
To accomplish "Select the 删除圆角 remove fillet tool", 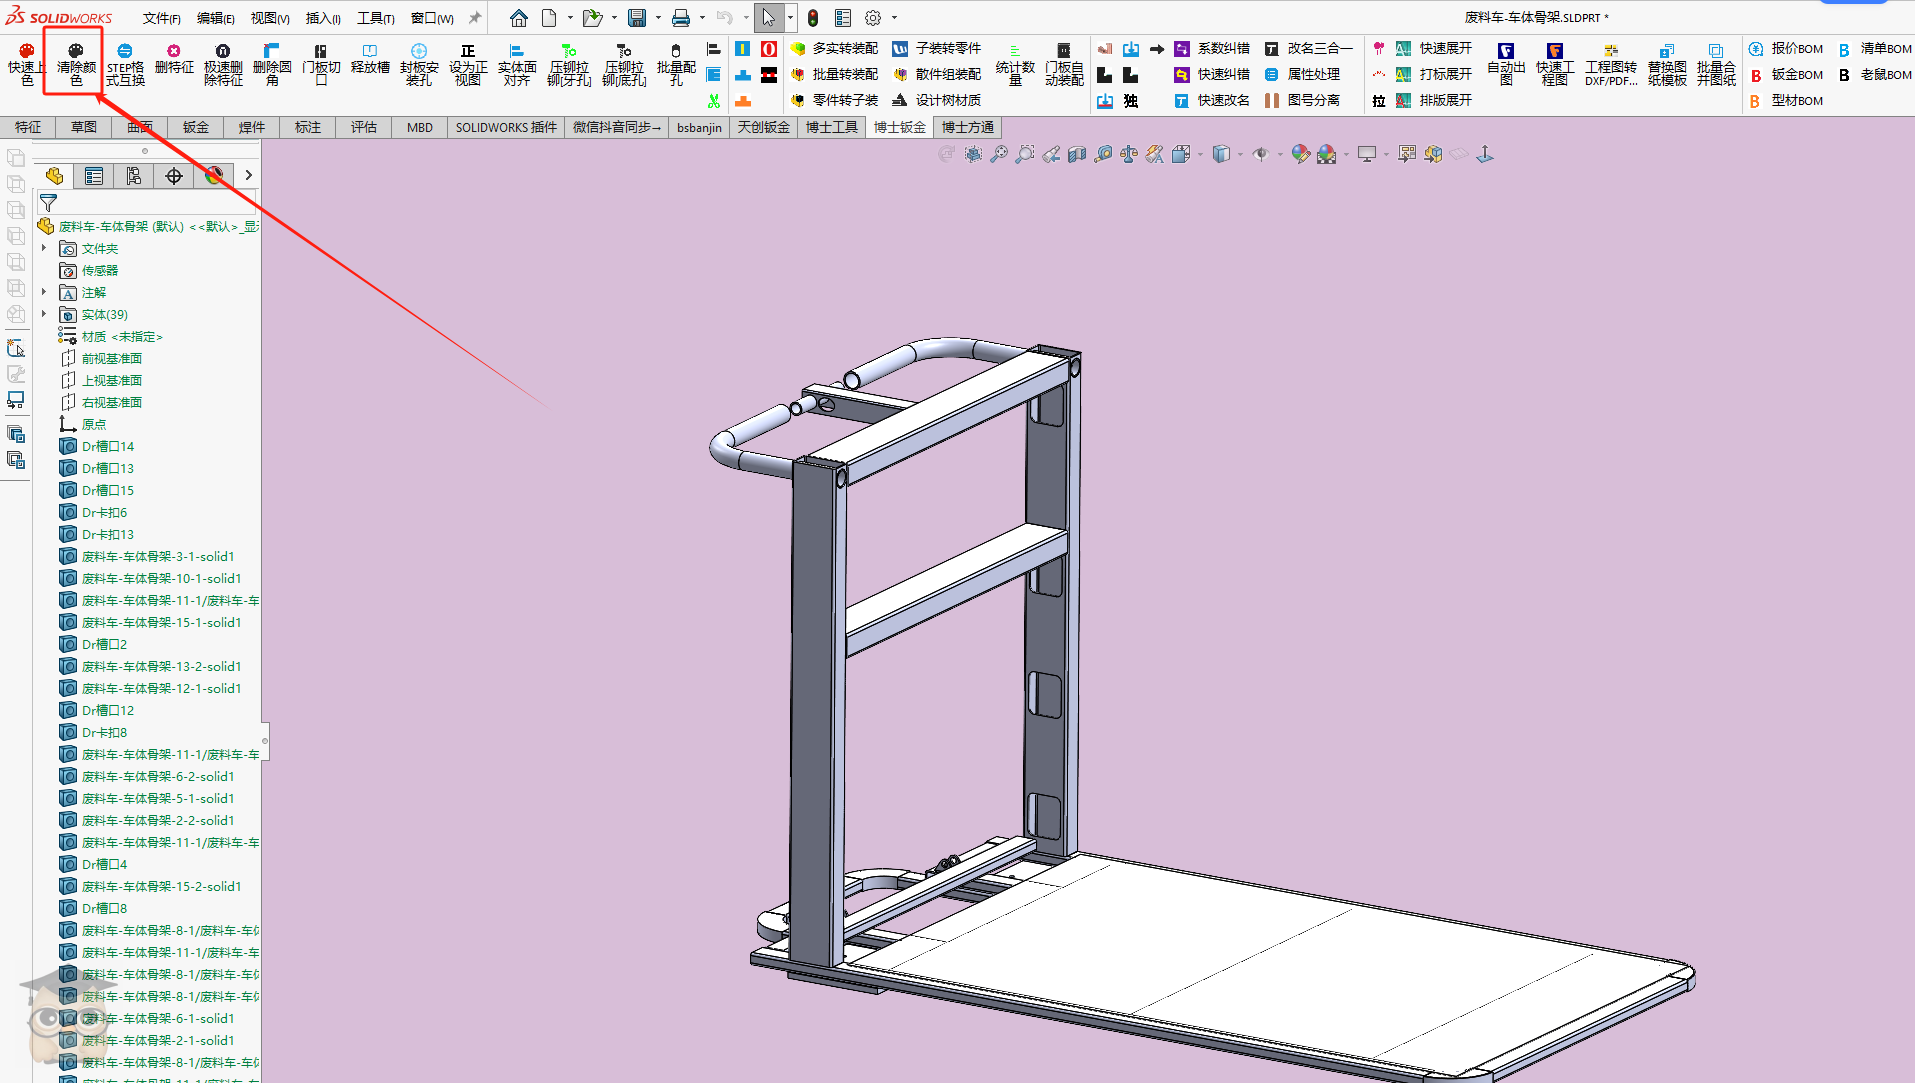I will [272, 64].
